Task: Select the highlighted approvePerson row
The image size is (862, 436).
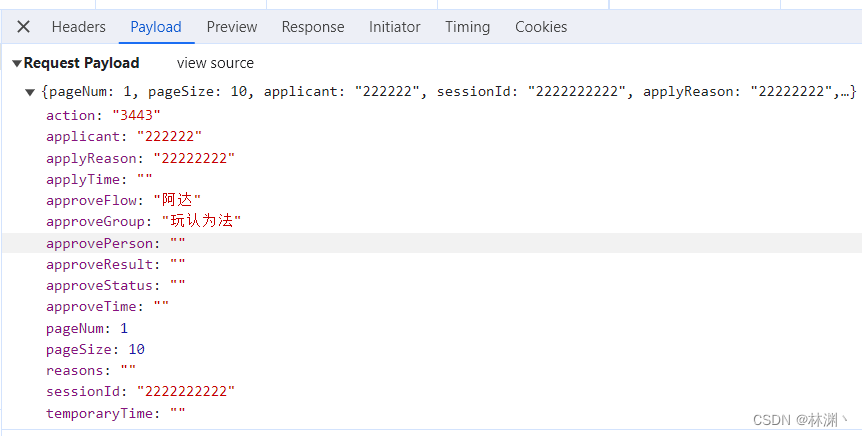Action: click(432, 243)
